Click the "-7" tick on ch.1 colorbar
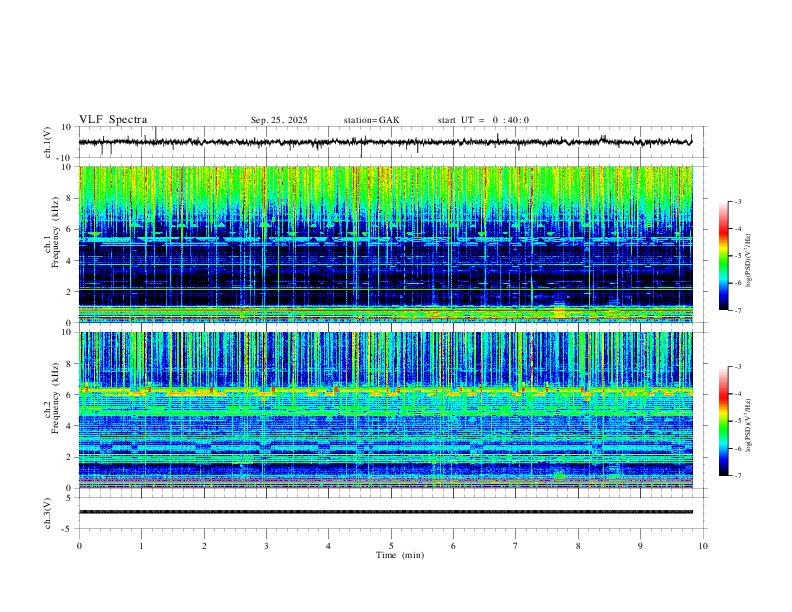 tap(738, 311)
